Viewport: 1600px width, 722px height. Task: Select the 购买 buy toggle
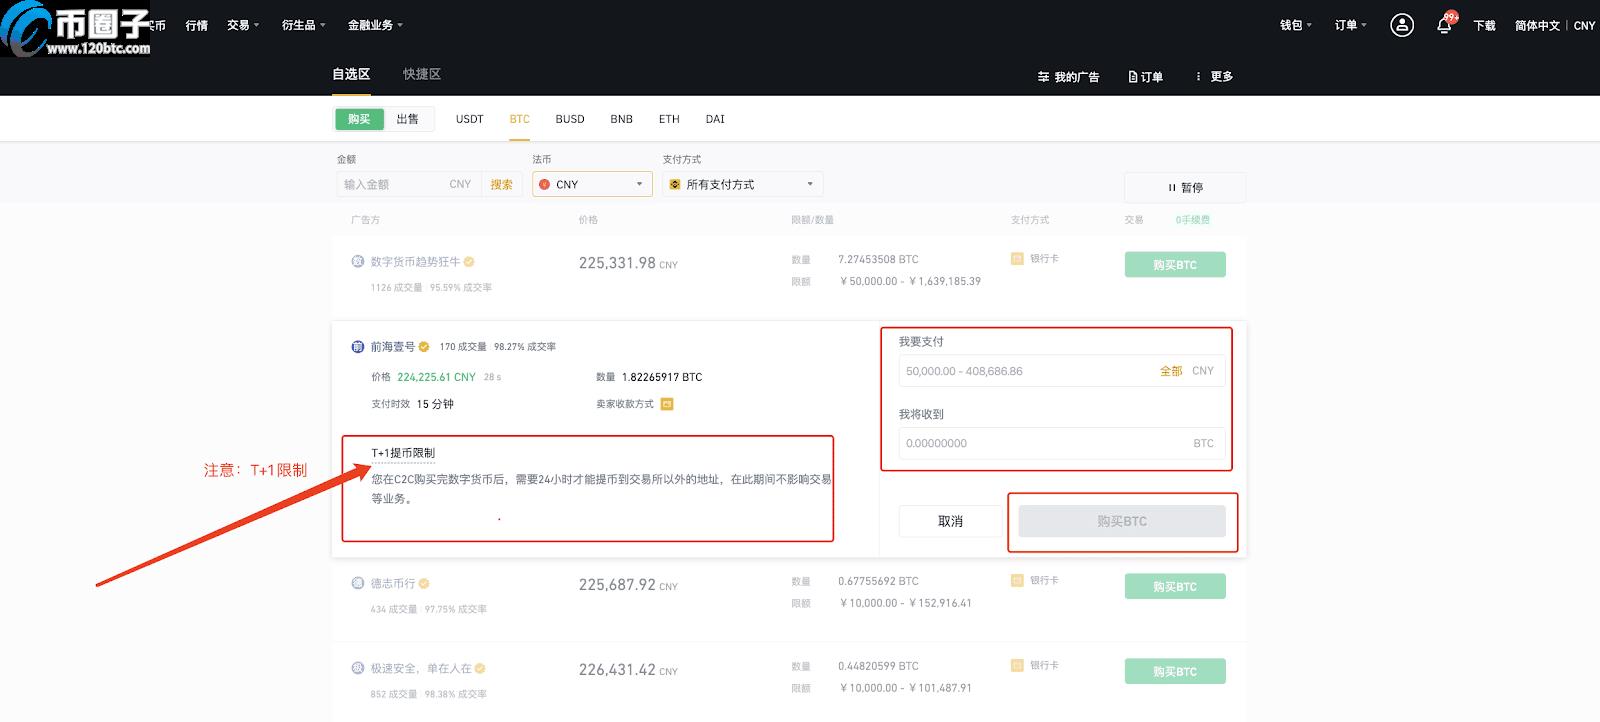click(x=359, y=119)
